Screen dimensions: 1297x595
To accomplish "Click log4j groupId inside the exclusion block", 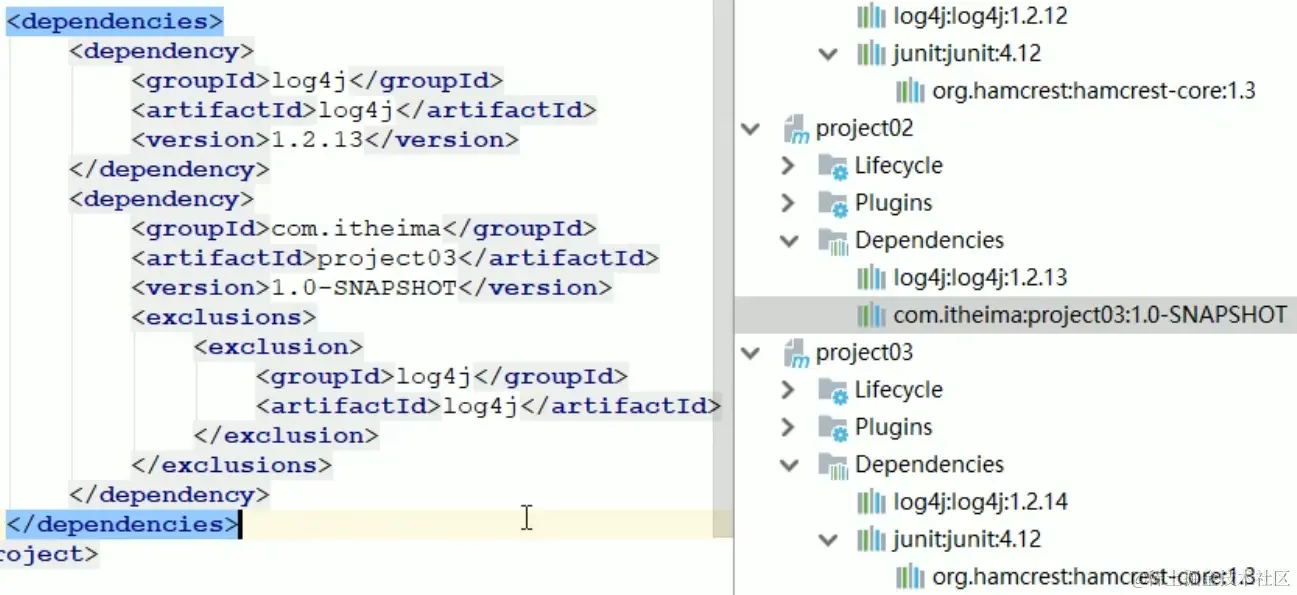I will [x=434, y=377].
